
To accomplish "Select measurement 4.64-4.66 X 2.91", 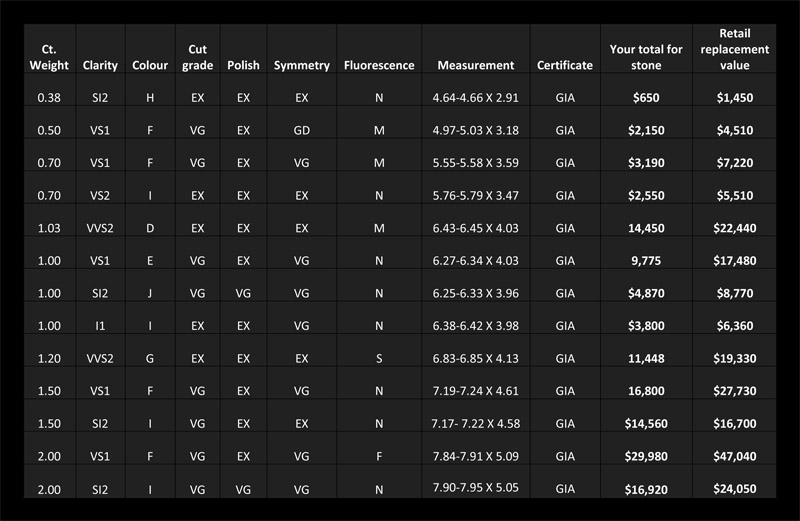I will coord(476,97).
